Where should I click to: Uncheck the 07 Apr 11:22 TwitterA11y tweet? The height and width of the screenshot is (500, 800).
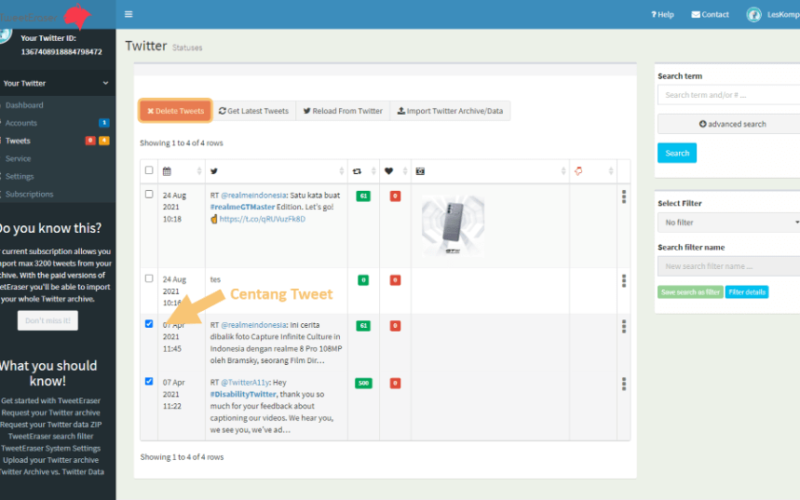(149, 382)
